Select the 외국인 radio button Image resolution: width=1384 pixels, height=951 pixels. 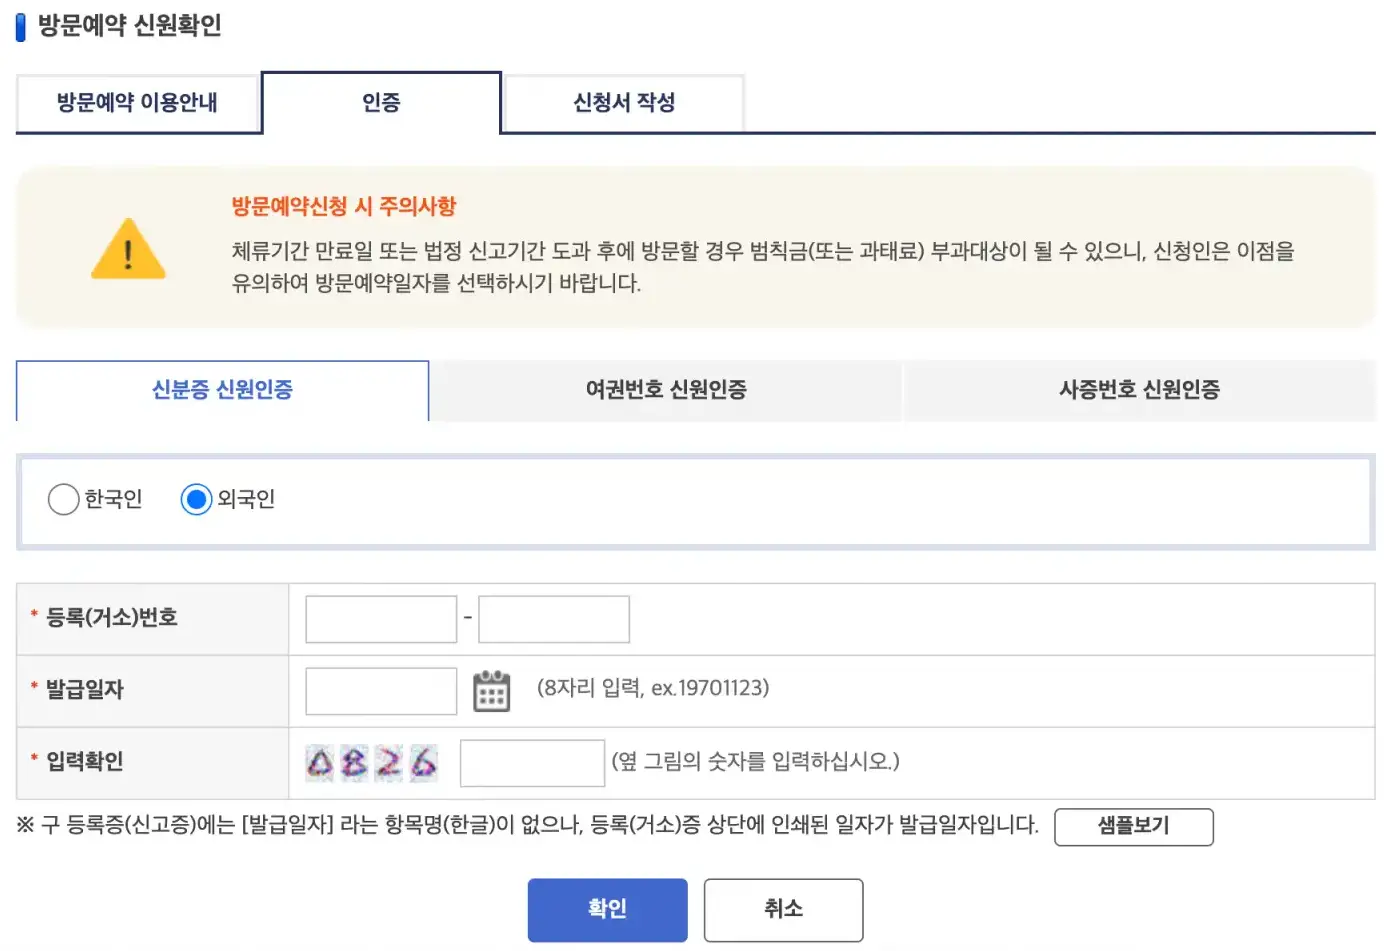point(197,499)
